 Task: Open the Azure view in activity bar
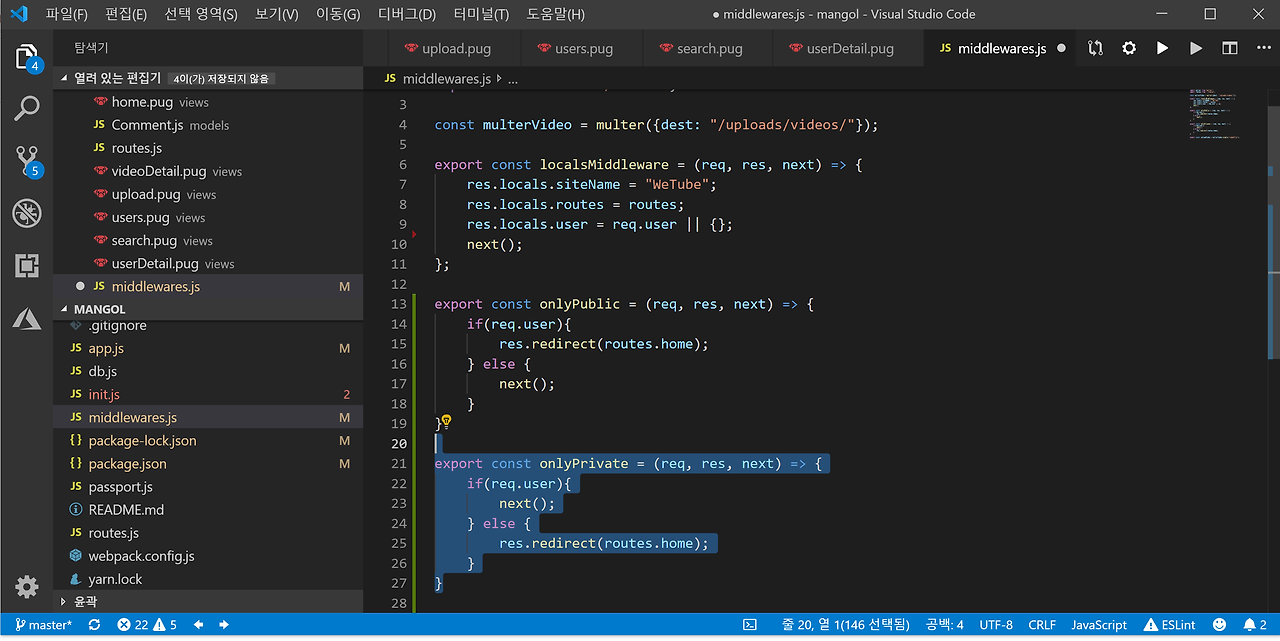point(27,318)
